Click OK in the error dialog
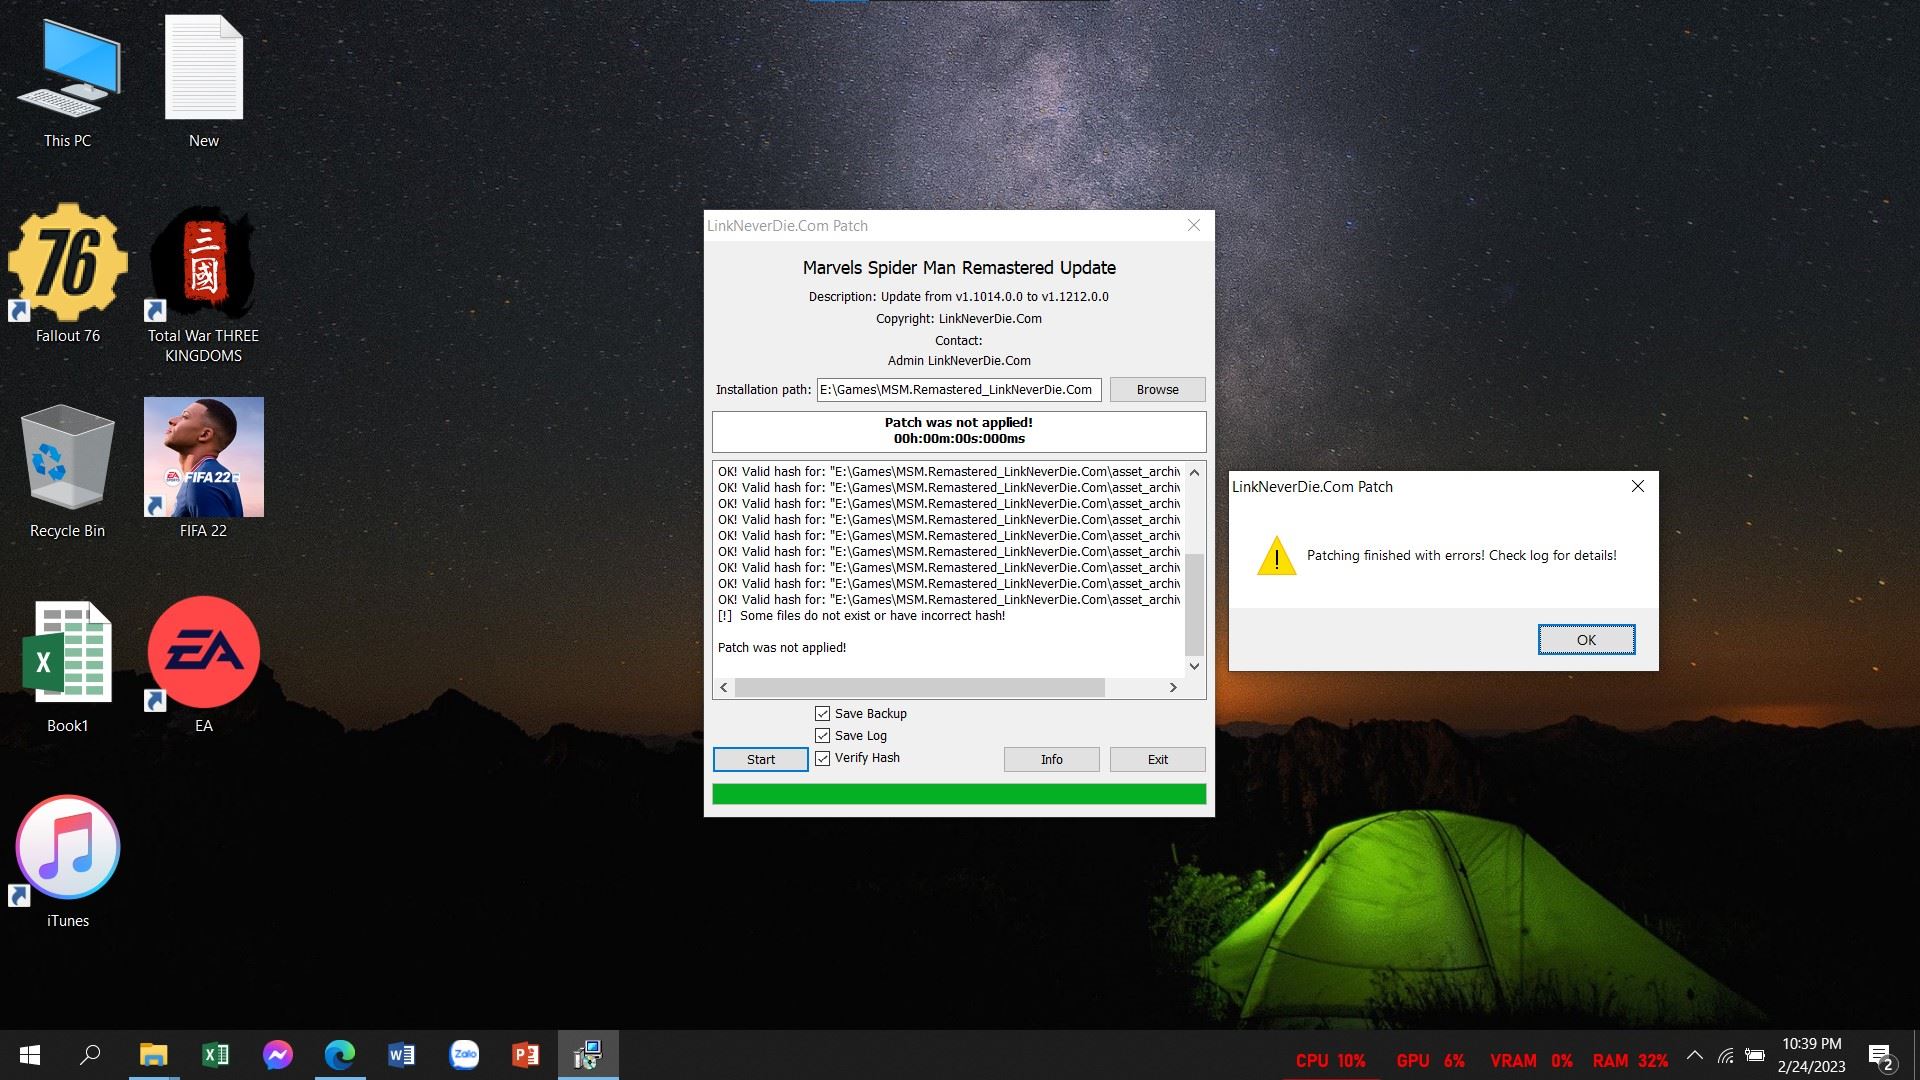Viewport: 1920px width, 1080px height. [1587, 640]
